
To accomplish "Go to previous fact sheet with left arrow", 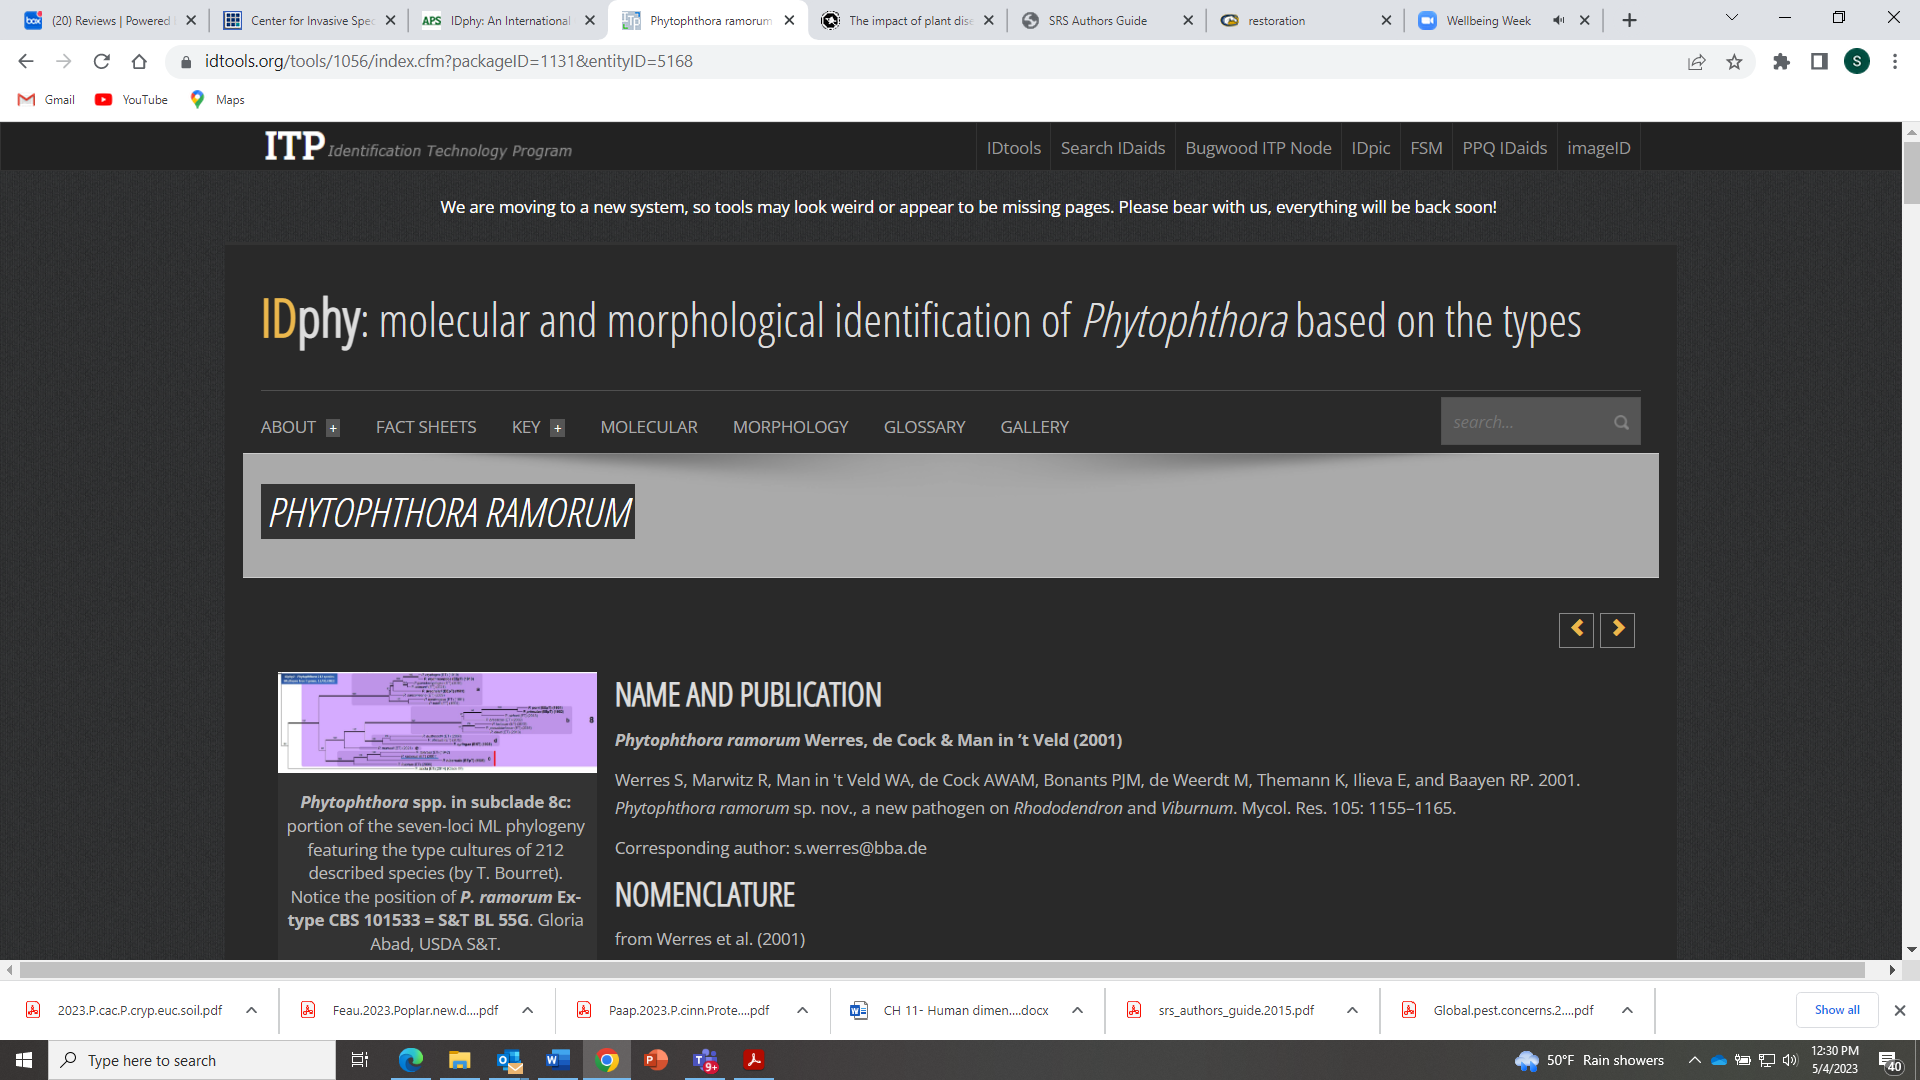I will [x=1576, y=629].
